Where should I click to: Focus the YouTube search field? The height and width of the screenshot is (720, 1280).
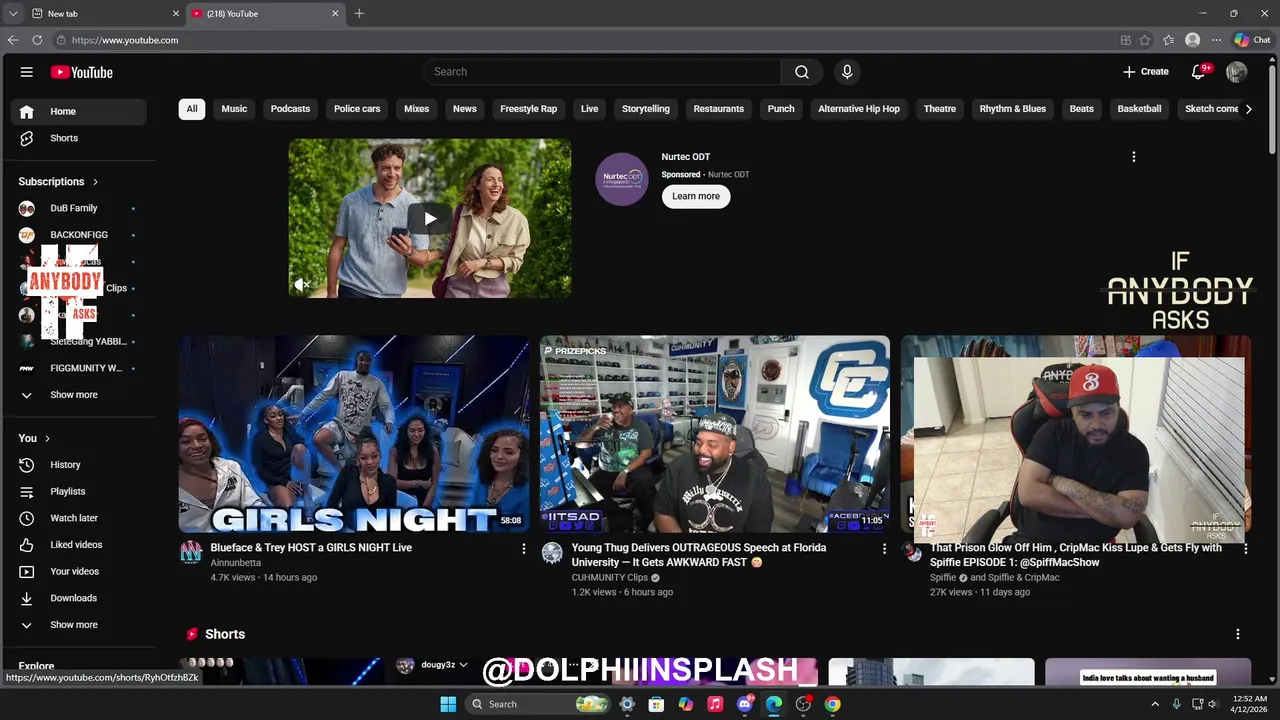(x=602, y=72)
